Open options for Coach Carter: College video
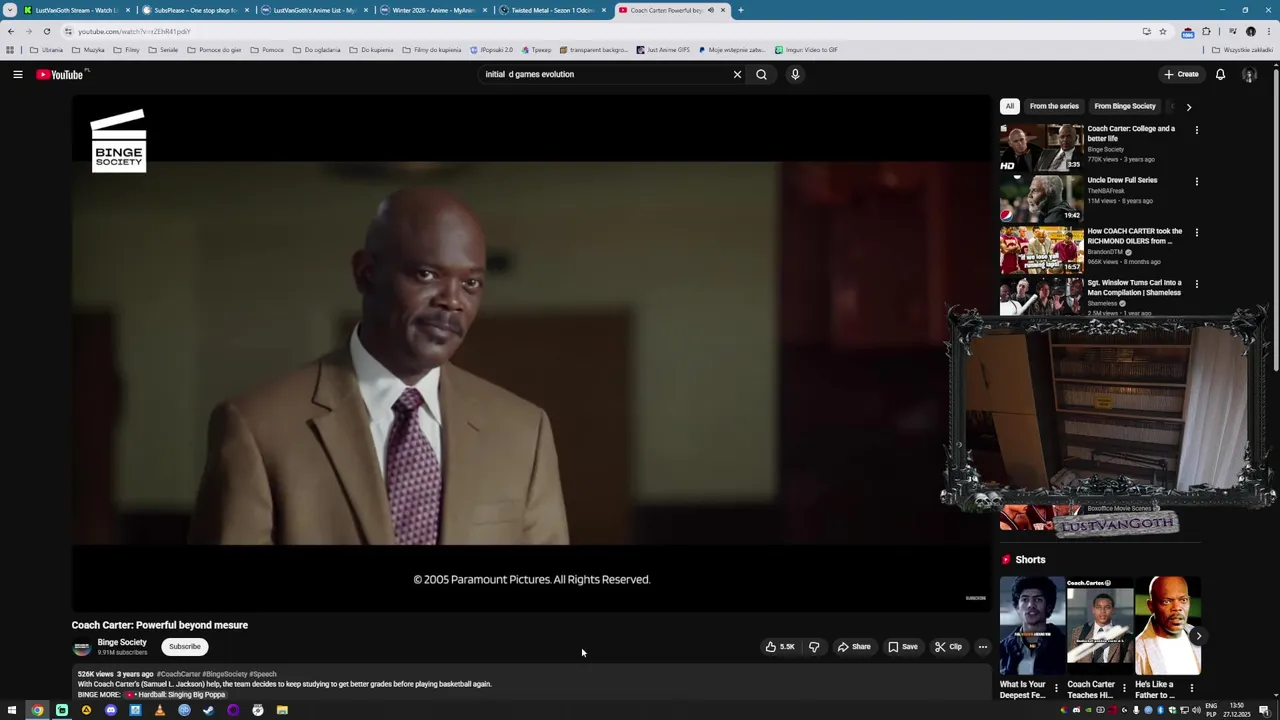Viewport: 1280px width, 720px height. pos(1196,130)
